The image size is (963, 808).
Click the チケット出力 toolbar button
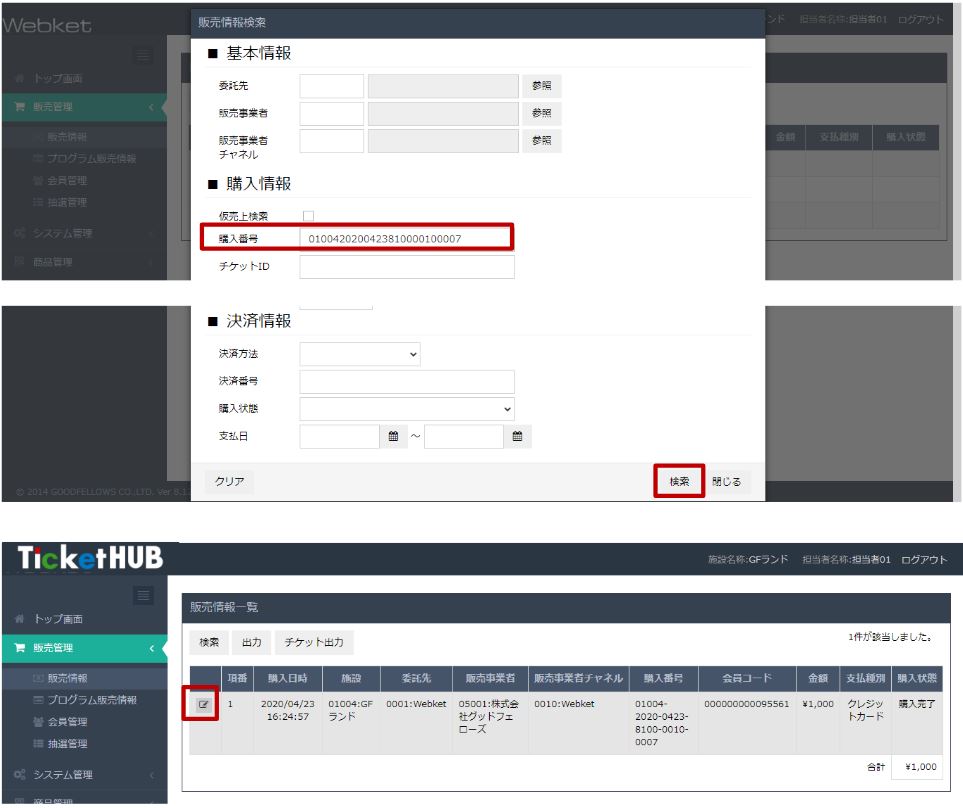[314, 642]
